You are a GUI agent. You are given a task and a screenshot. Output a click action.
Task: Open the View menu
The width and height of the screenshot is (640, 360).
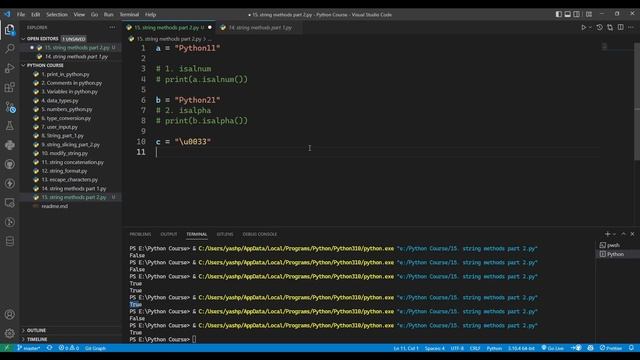tap(79, 14)
